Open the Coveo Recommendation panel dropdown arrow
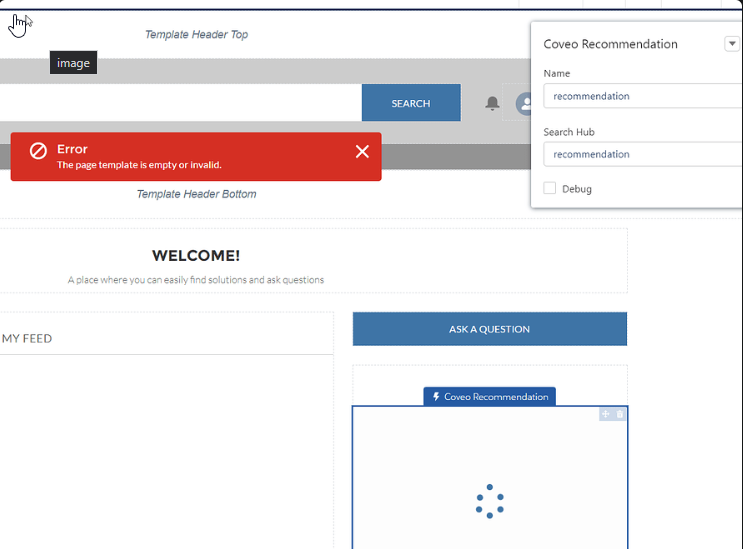Screen dimensions: 743x549 click(732, 44)
